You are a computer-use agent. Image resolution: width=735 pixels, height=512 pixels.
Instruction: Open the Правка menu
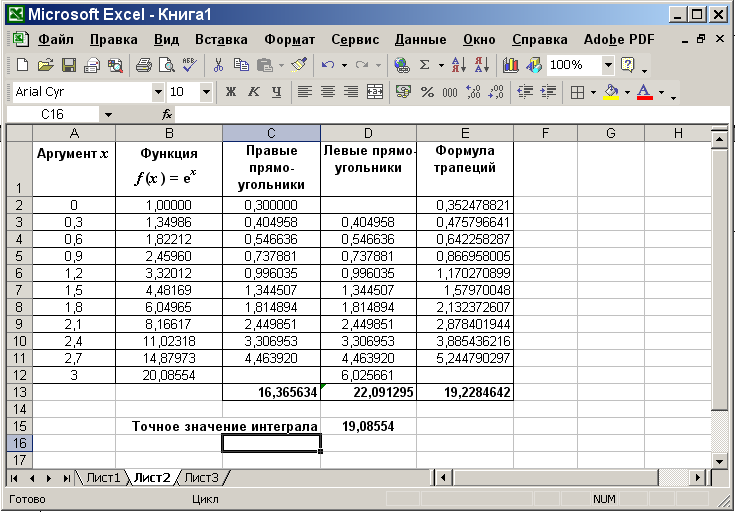(113, 40)
